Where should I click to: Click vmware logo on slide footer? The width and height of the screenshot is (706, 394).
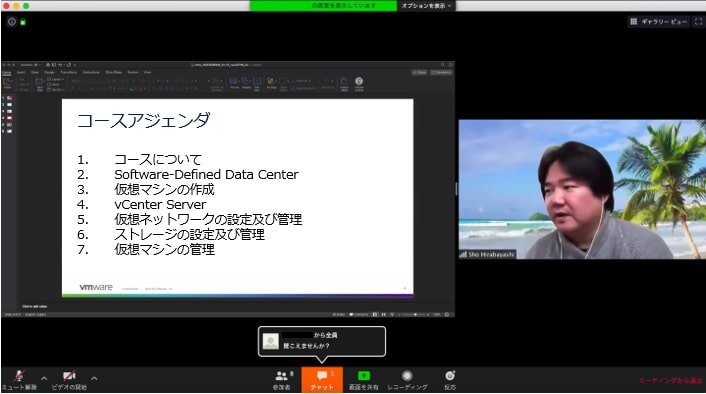click(96, 287)
